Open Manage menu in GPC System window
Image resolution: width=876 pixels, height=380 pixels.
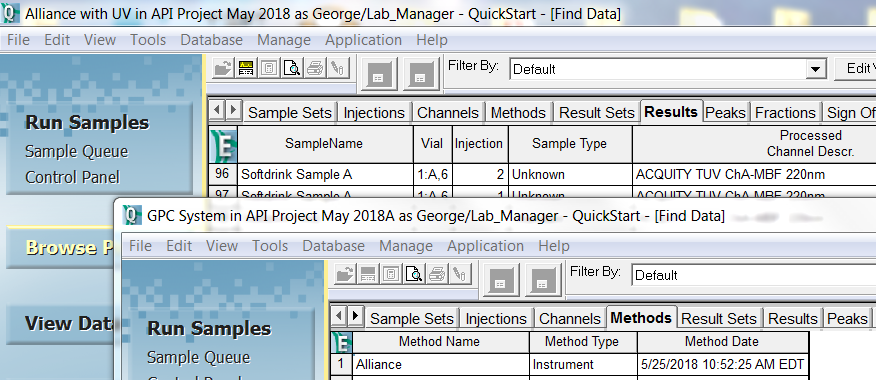pos(406,245)
